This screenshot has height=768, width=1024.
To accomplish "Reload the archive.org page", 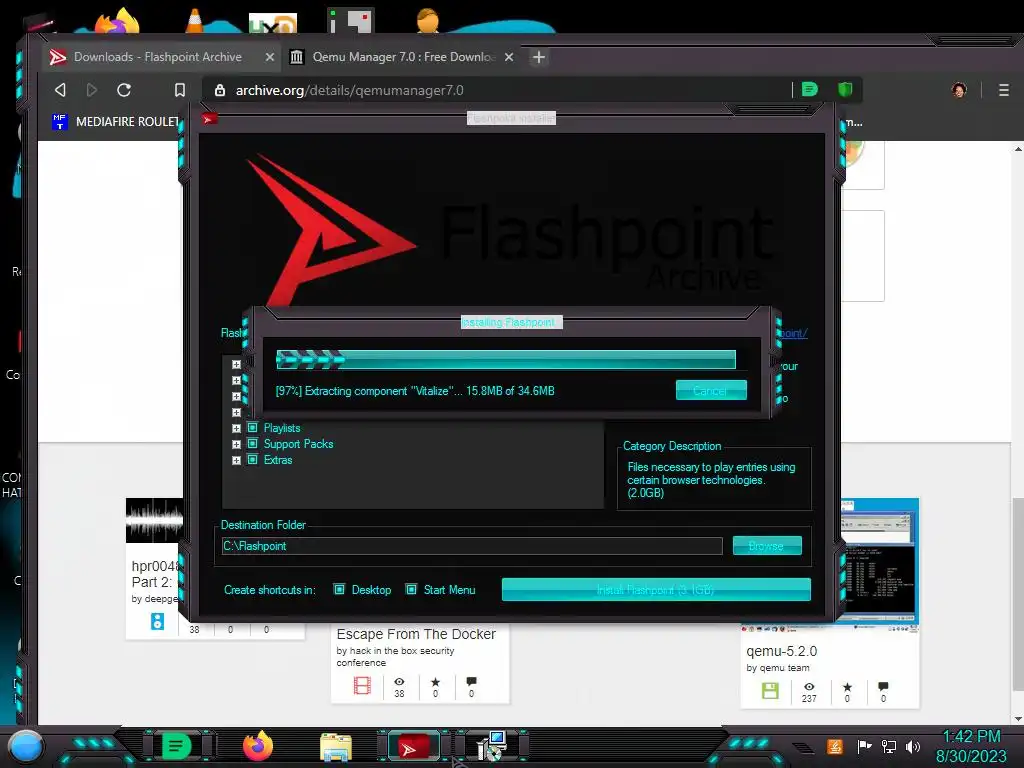I will (124, 90).
